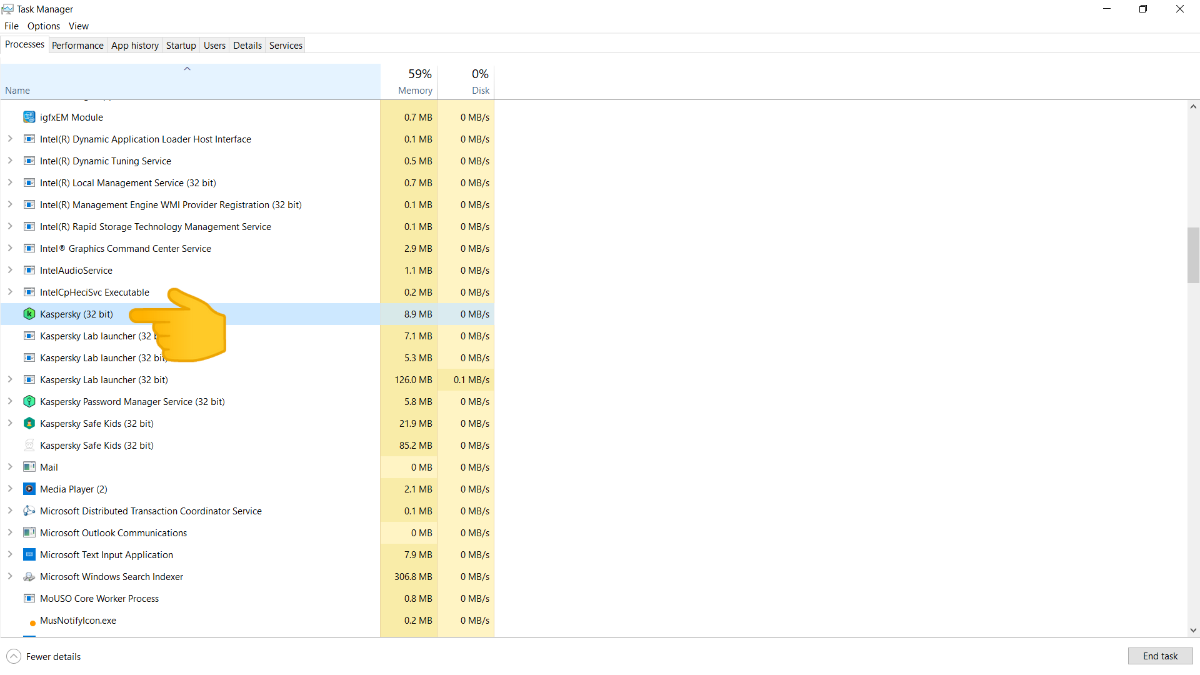Click the Microsoft Windows Search Indexer icon
The image size is (1200, 675).
[x=29, y=577]
